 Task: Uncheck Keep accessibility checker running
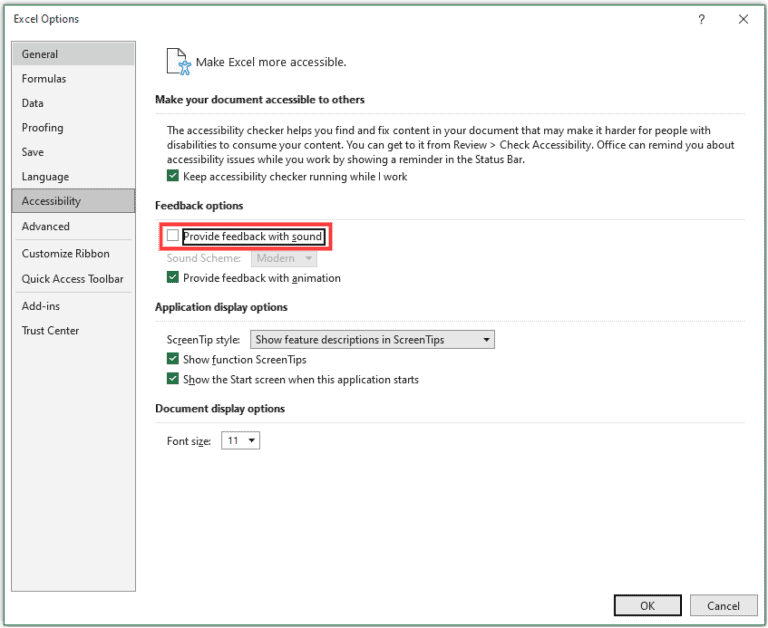[x=172, y=176]
